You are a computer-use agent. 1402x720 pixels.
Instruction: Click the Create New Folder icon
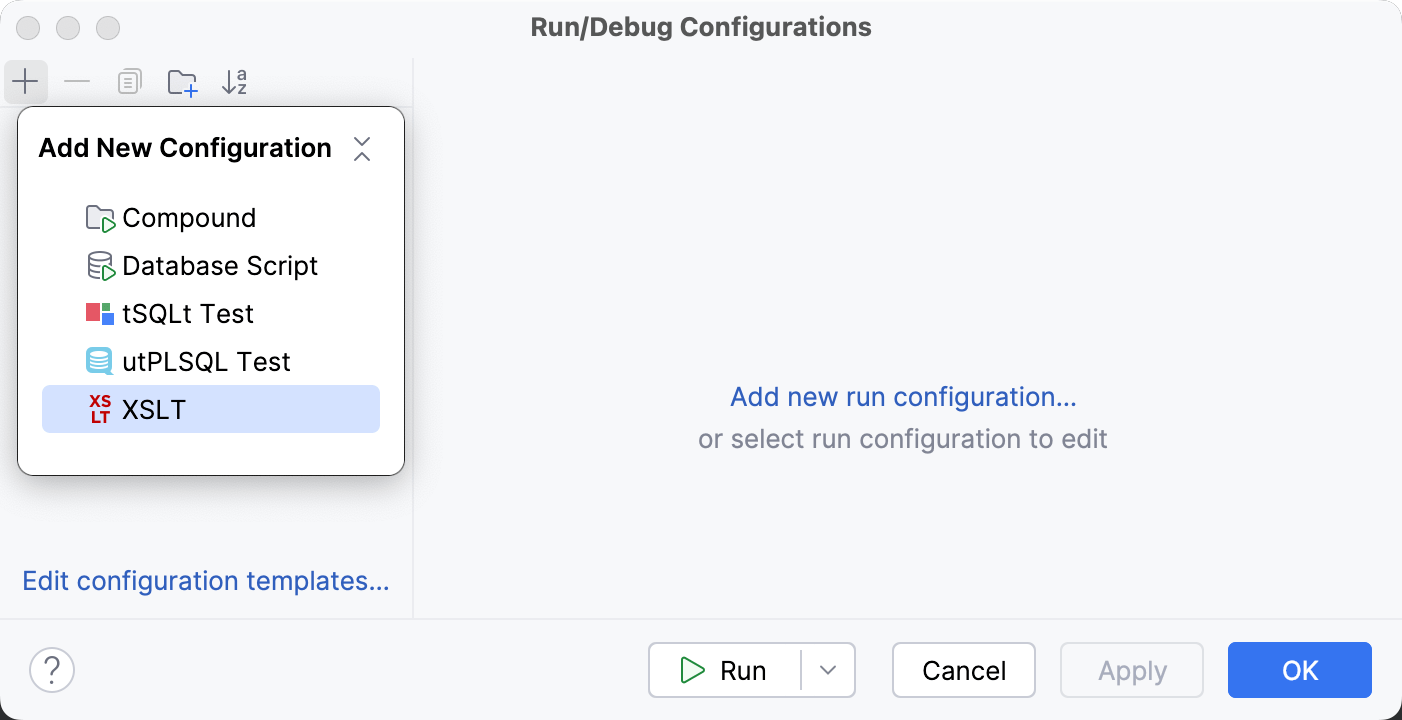182,81
